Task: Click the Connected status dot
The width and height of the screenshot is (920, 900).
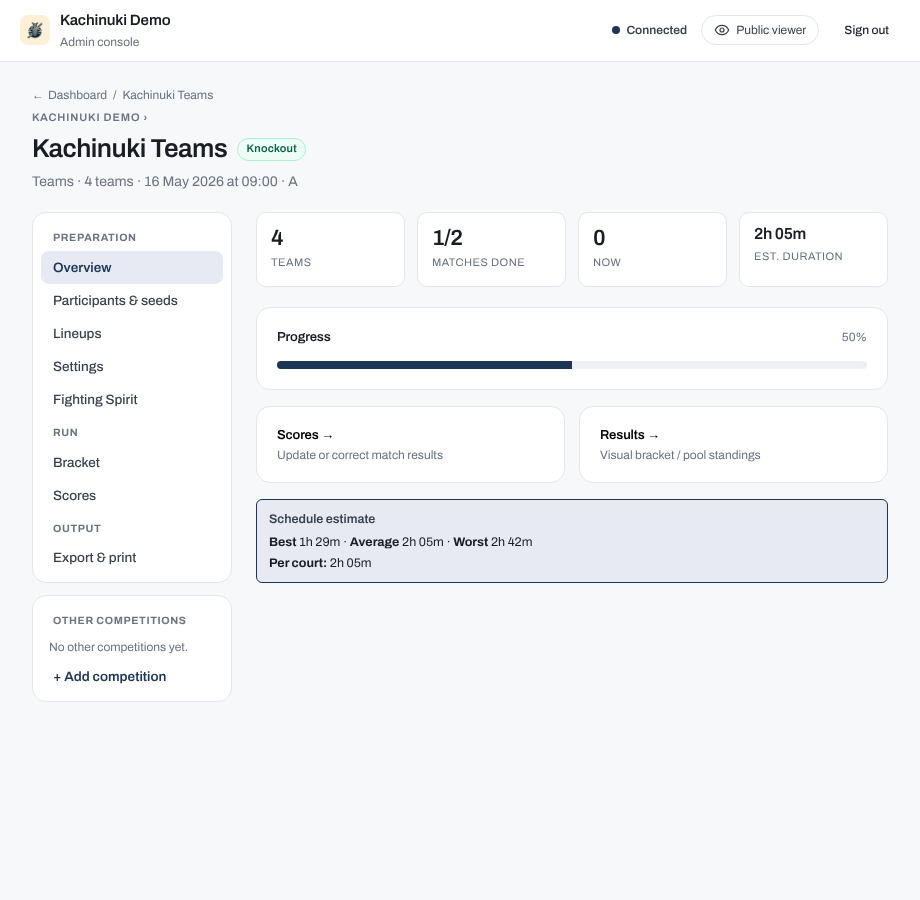Action: pos(615,30)
